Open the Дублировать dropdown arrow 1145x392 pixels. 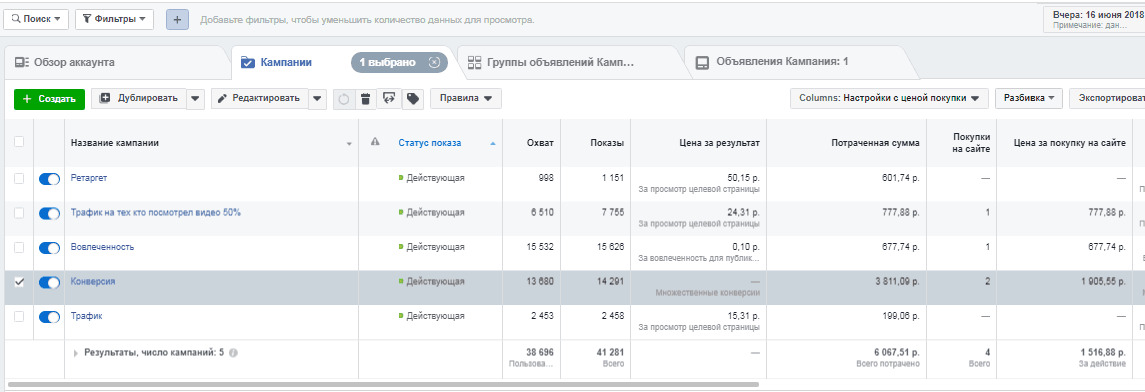196,99
